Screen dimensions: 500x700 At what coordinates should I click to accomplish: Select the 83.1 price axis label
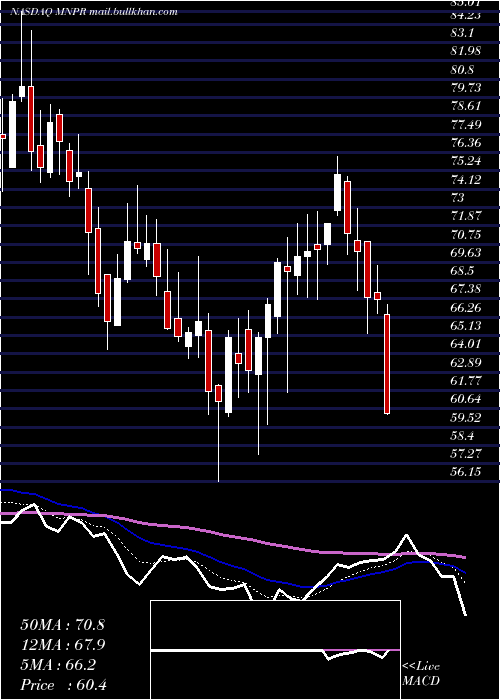pos(463,33)
